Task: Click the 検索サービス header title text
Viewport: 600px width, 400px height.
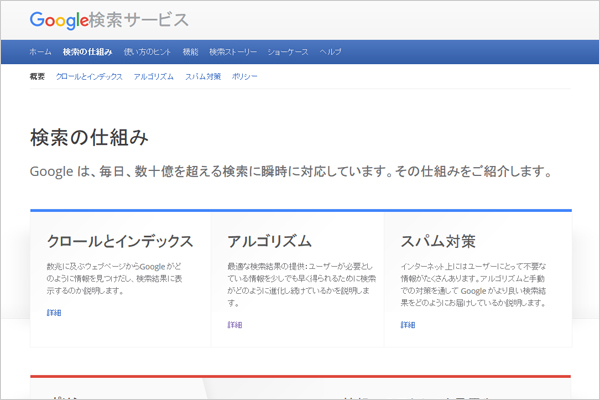Action: point(139,20)
